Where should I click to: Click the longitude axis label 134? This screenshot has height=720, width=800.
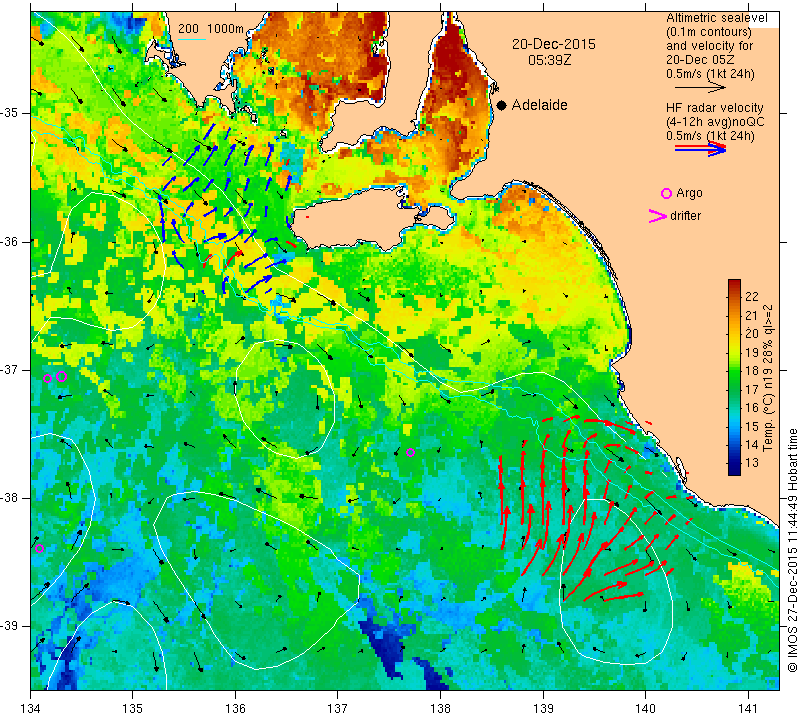point(31,708)
